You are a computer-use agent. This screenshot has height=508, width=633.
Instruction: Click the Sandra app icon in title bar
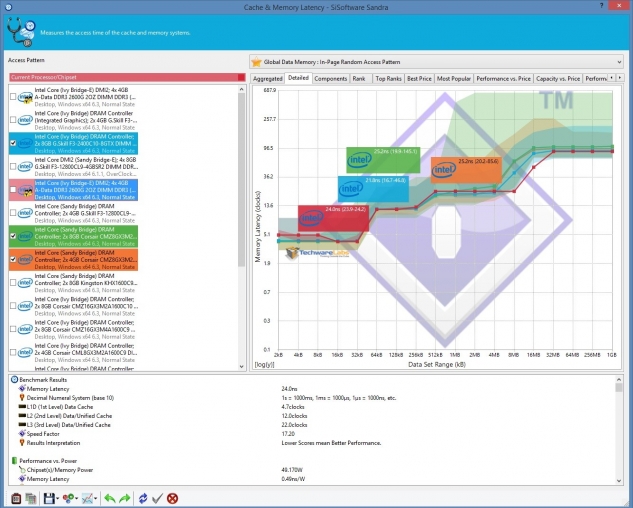coord(8,7)
